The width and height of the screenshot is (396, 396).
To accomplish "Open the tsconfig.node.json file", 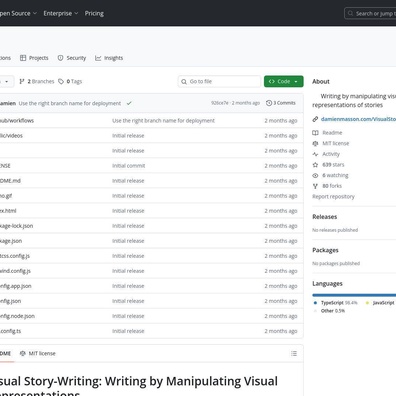I will [x=17, y=316].
